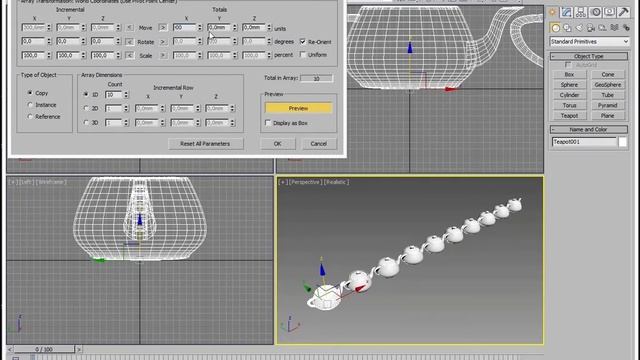
Task: Enable Display as Box checkbox
Action: tap(268, 123)
